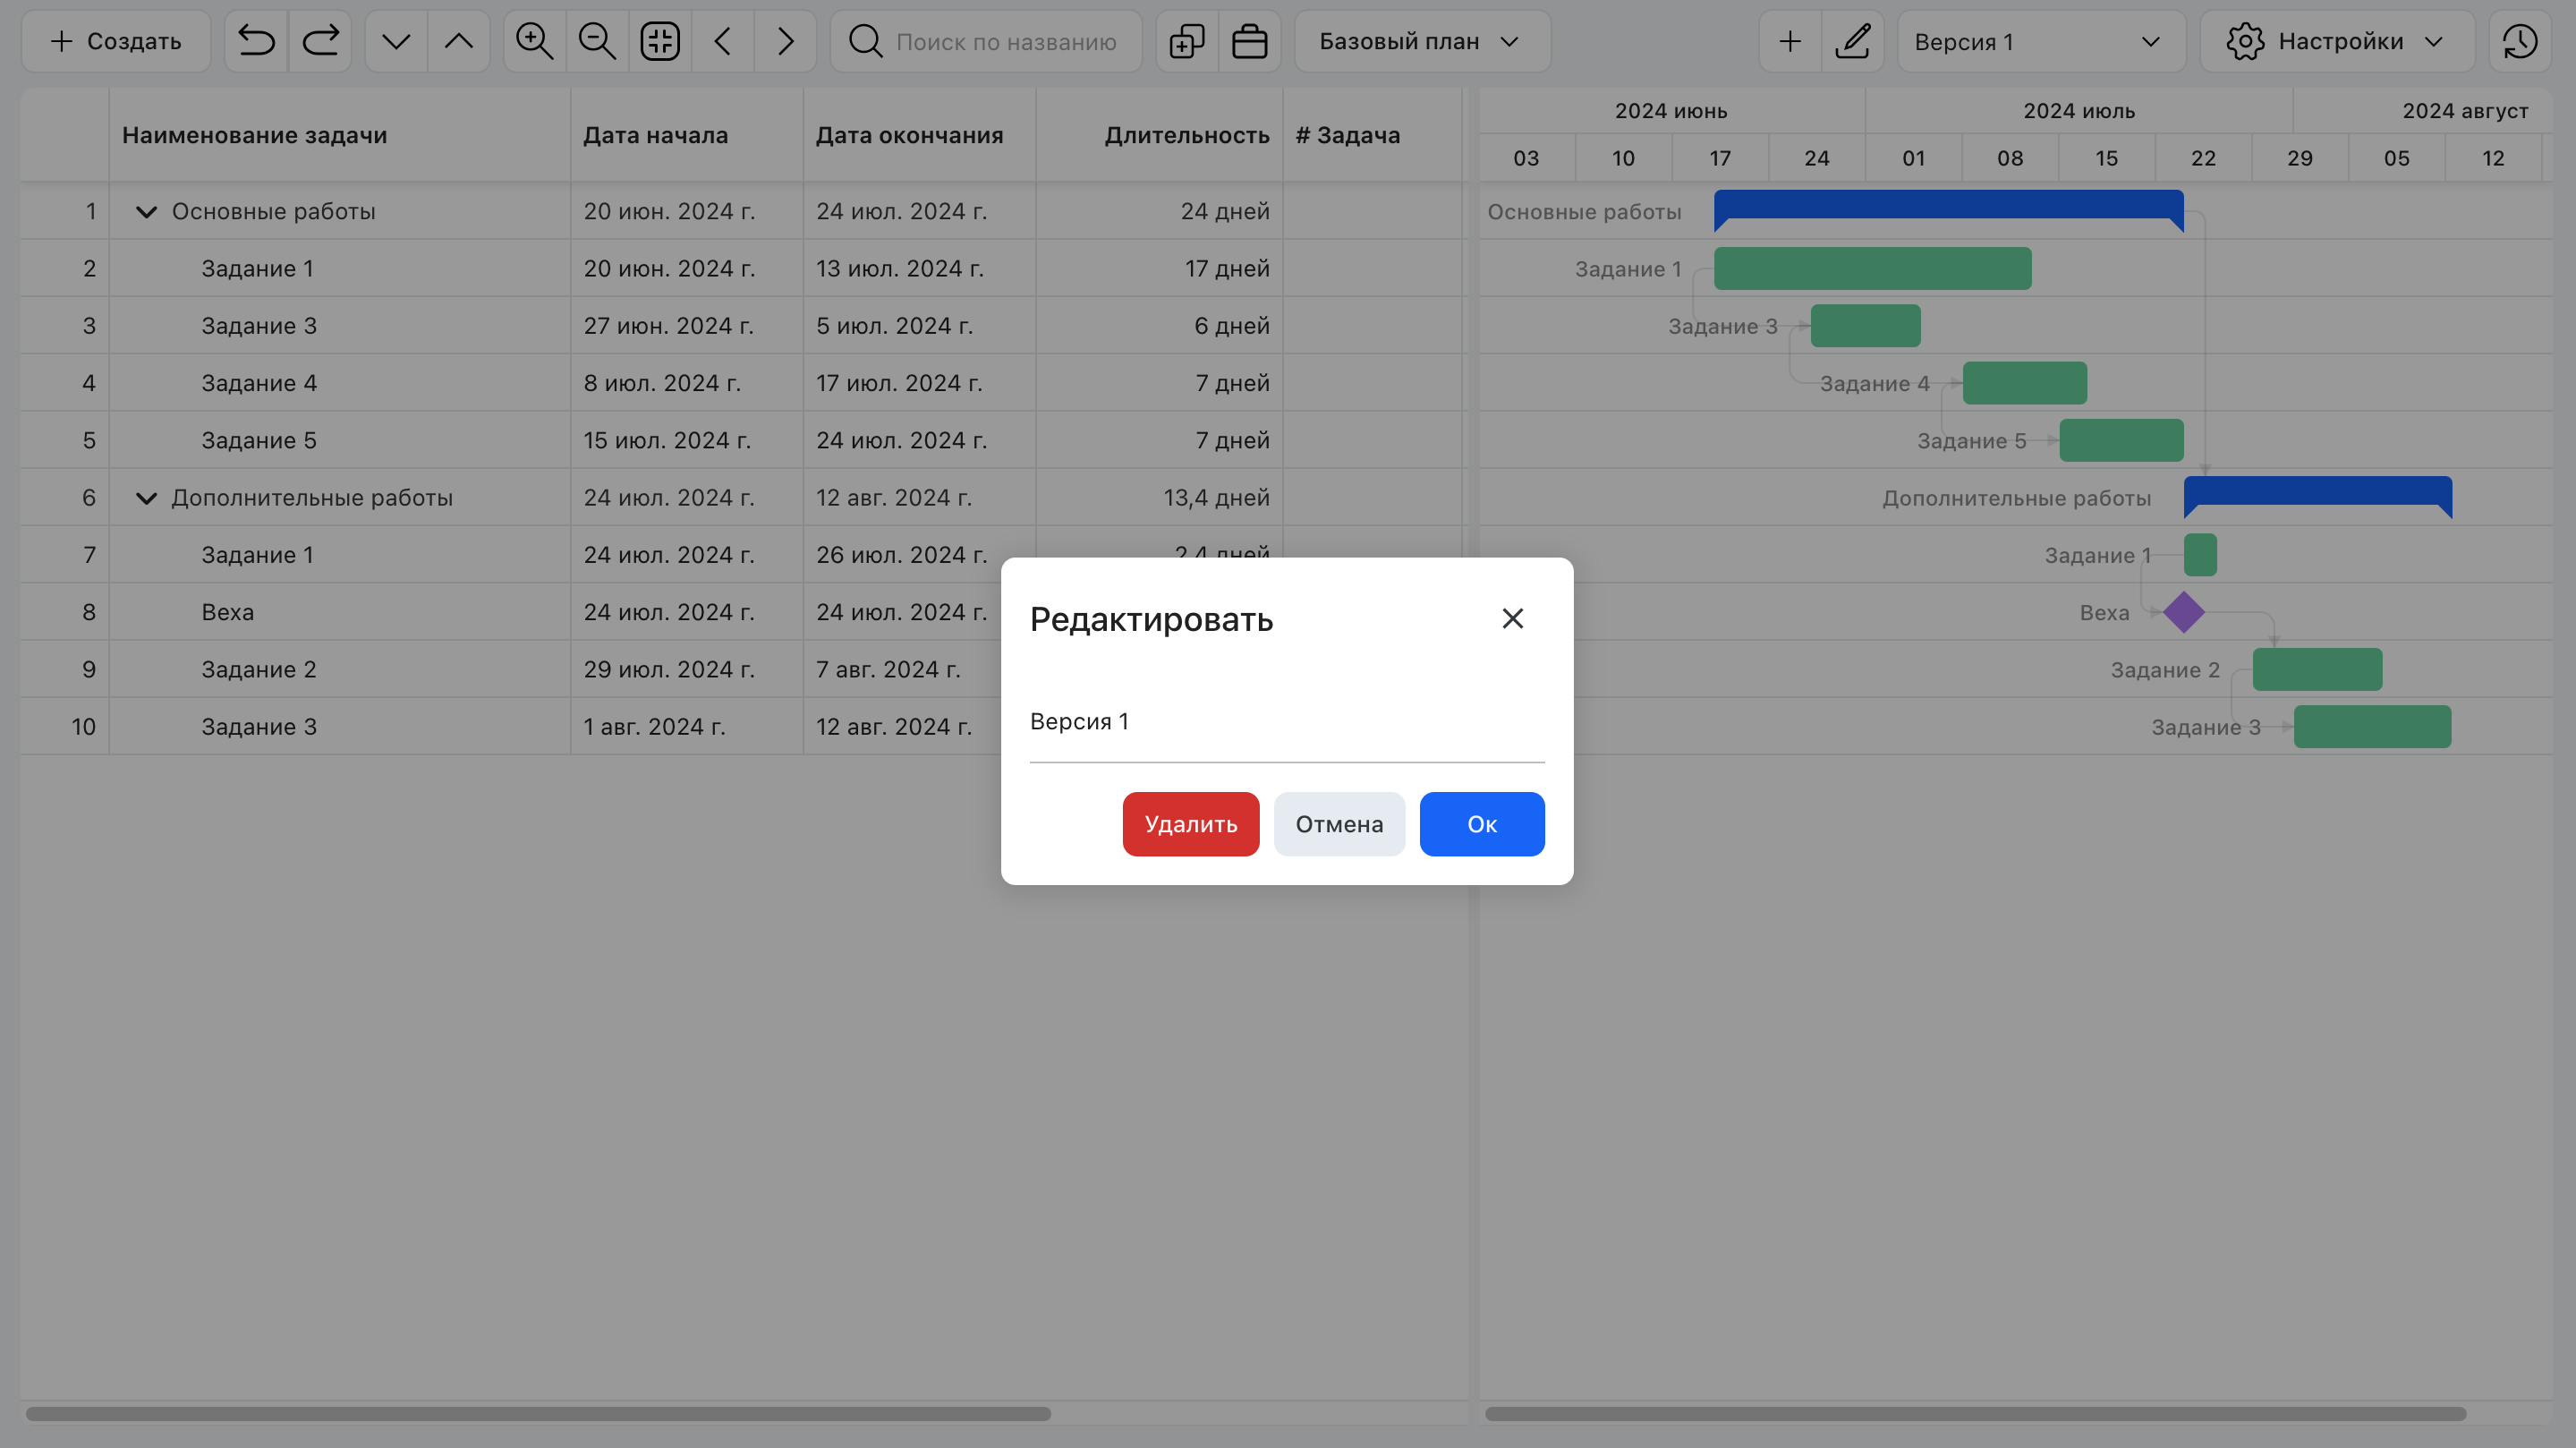Click the collapse-all down chevron icon

396,41
